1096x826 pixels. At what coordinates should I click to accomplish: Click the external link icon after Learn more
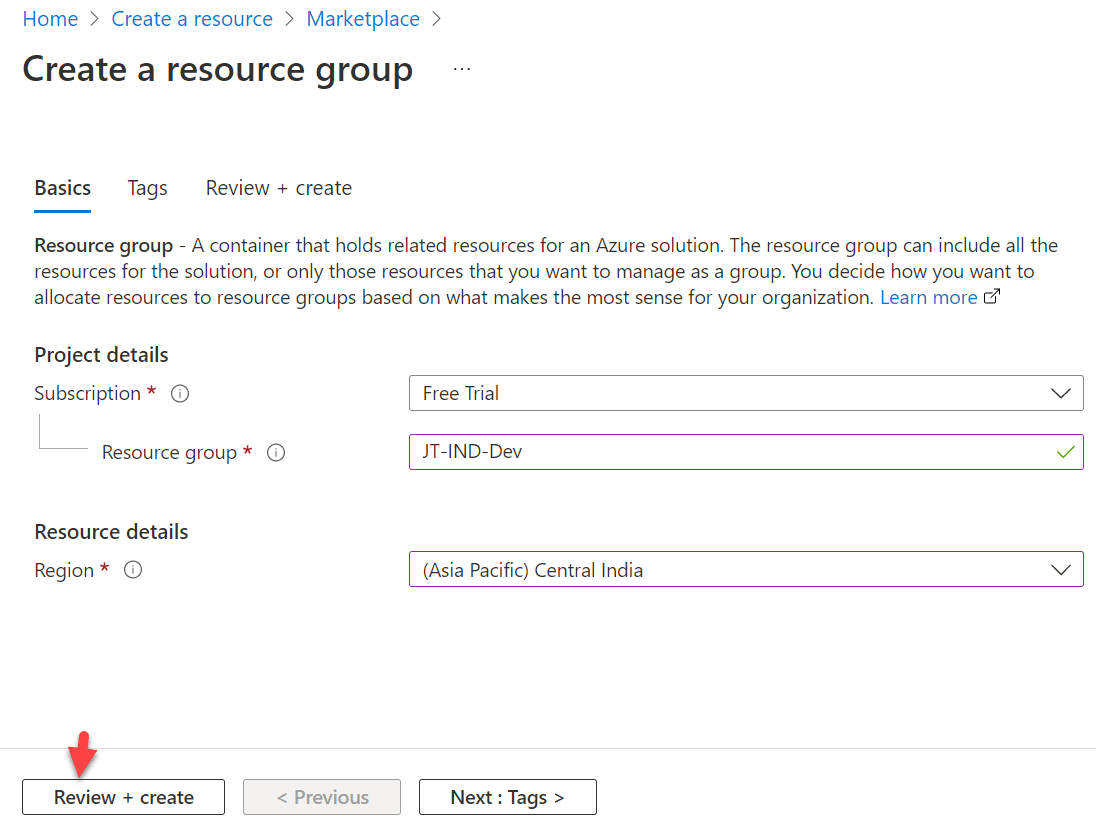point(992,296)
